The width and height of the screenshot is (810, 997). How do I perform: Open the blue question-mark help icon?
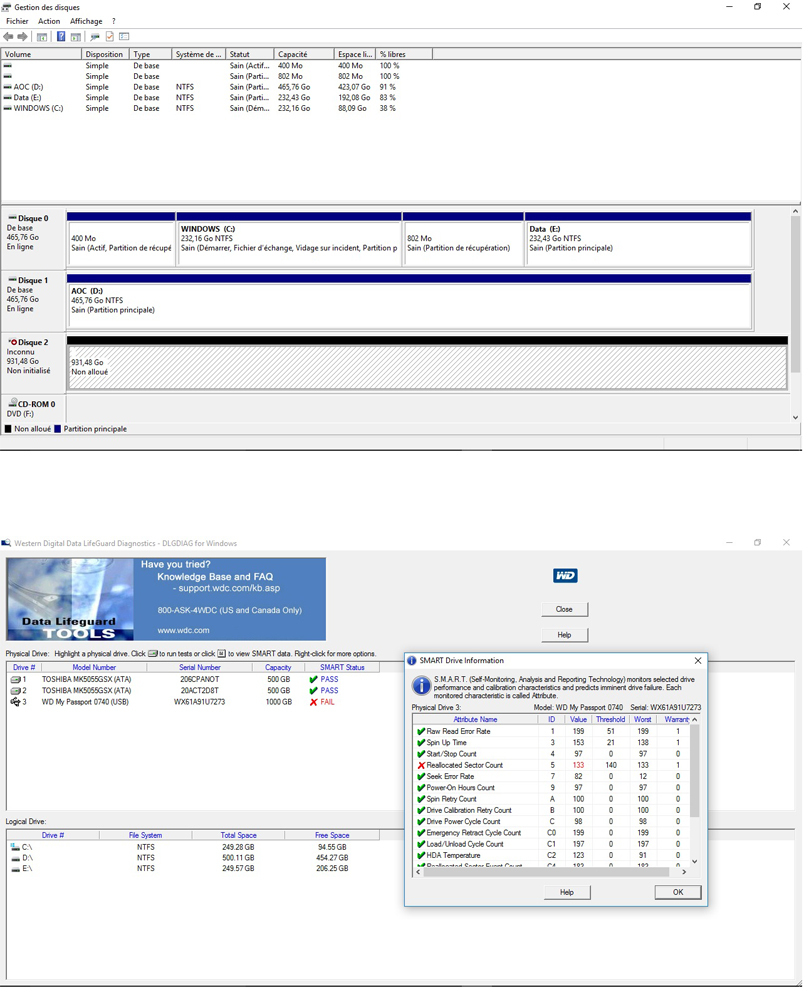click(x=61, y=37)
